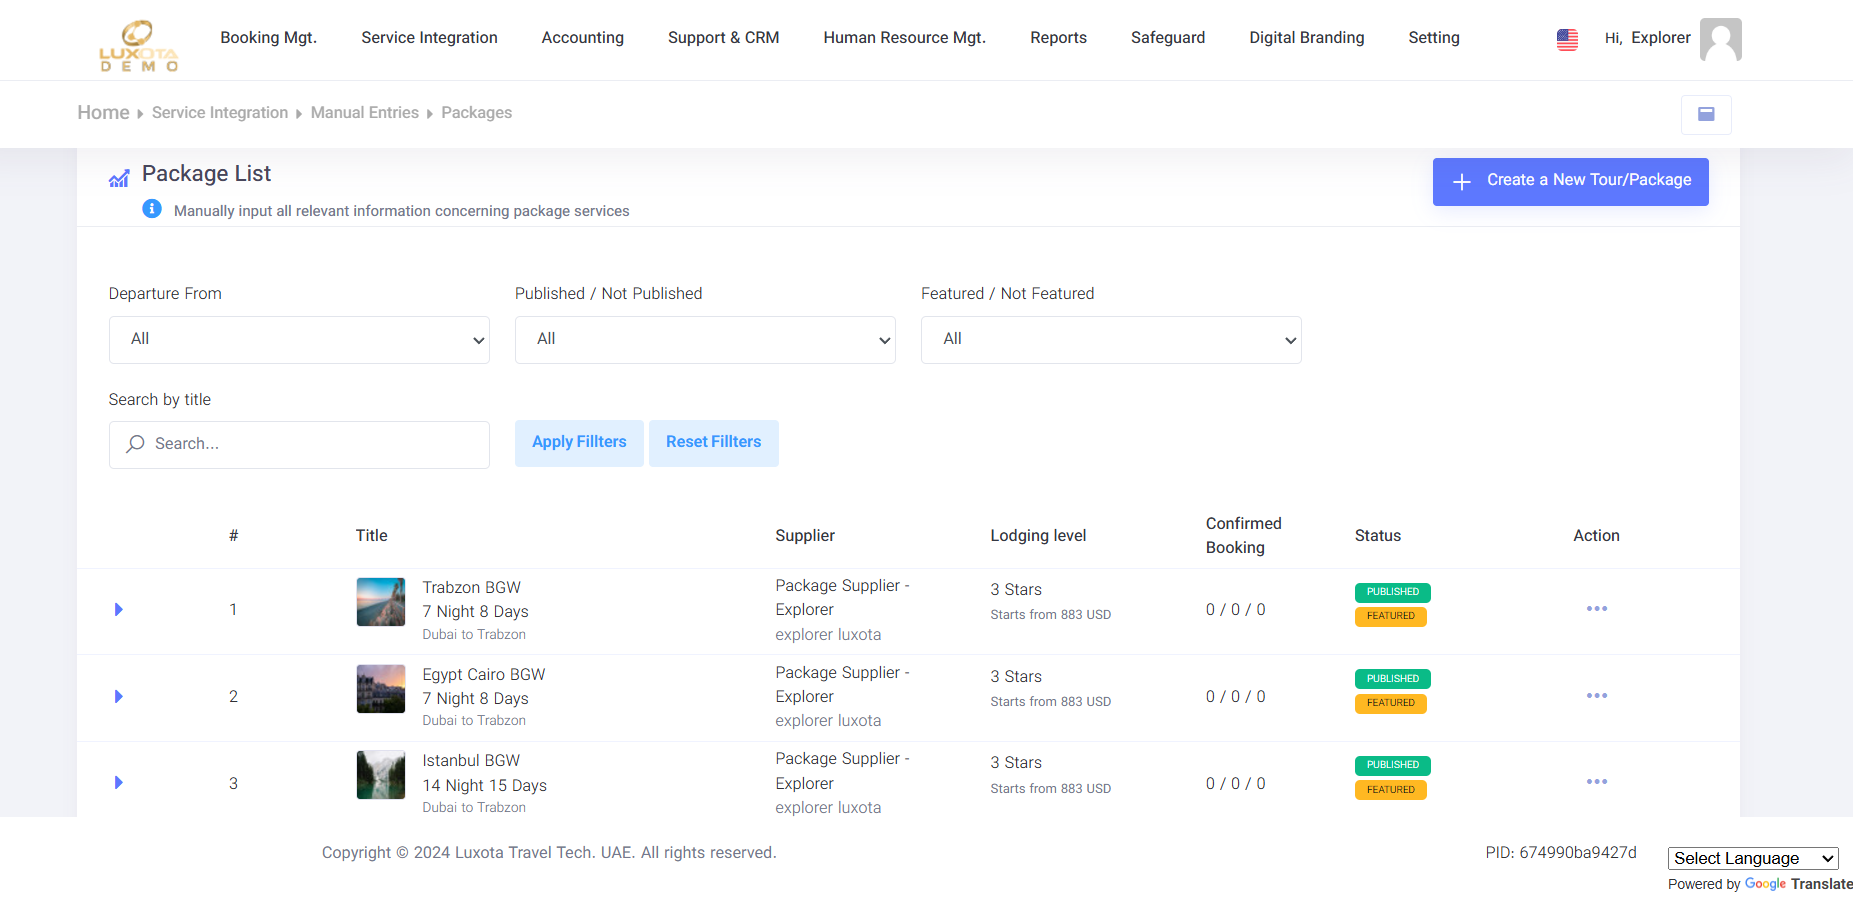Click the Create a New Tour/Package button
This screenshot has width=1853, height=913.
pyautogui.click(x=1570, y=181)
